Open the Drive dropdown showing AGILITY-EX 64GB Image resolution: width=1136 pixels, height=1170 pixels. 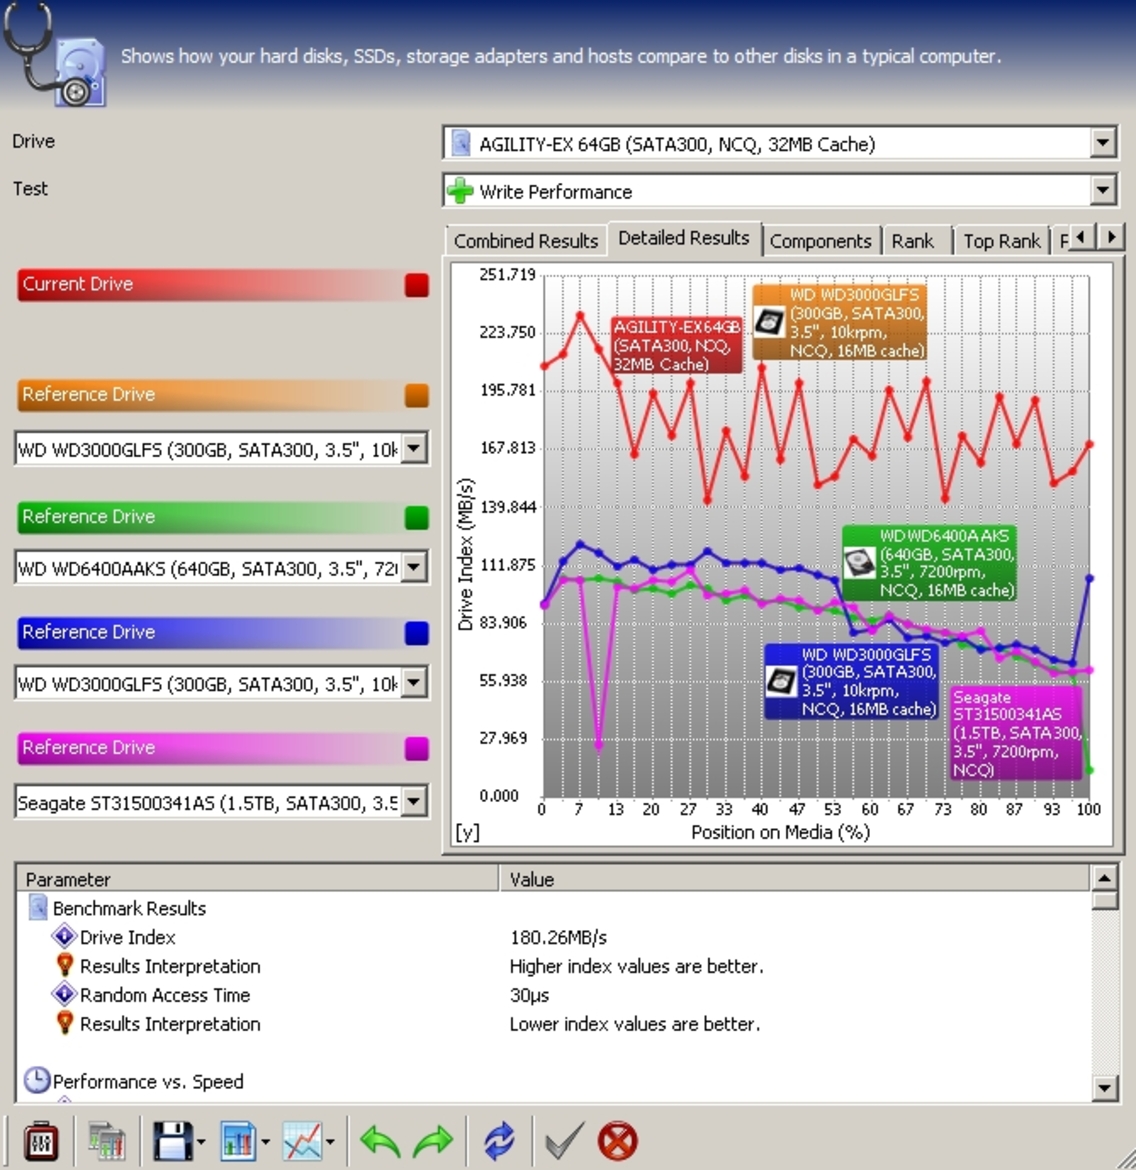click(1102, 143)
